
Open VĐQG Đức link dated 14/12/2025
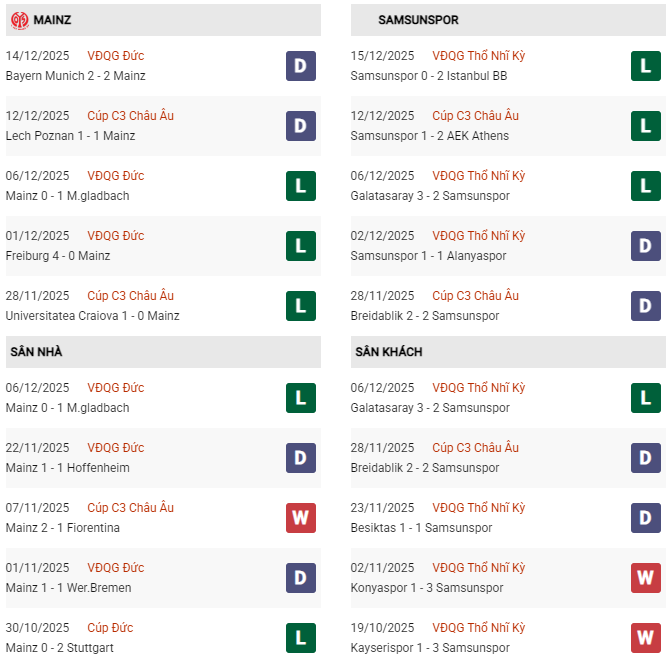115,56
